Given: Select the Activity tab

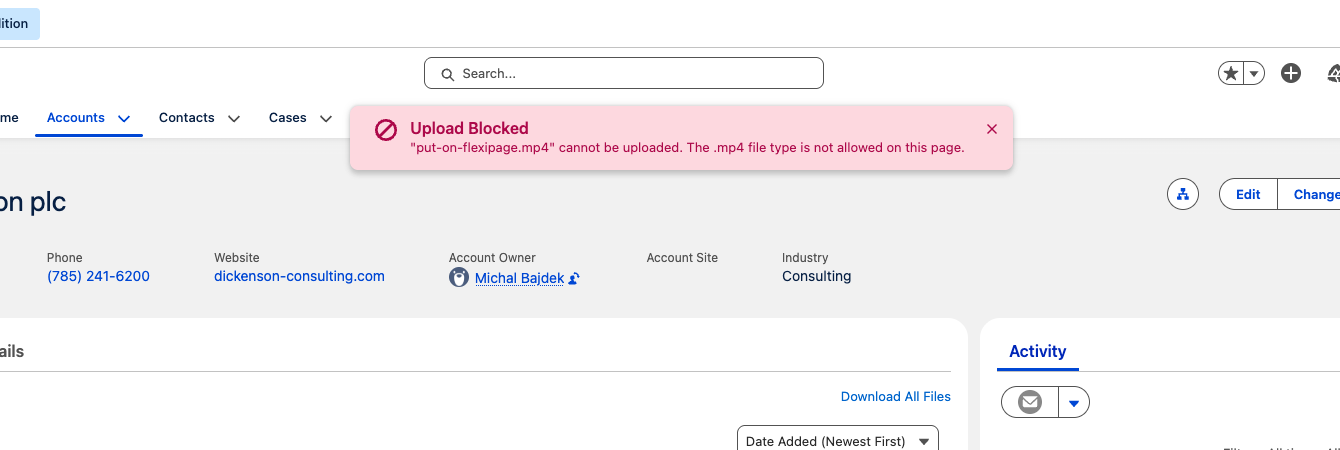Looking at the screenshot, I should pyautogui.click(x=1037, y=351).
